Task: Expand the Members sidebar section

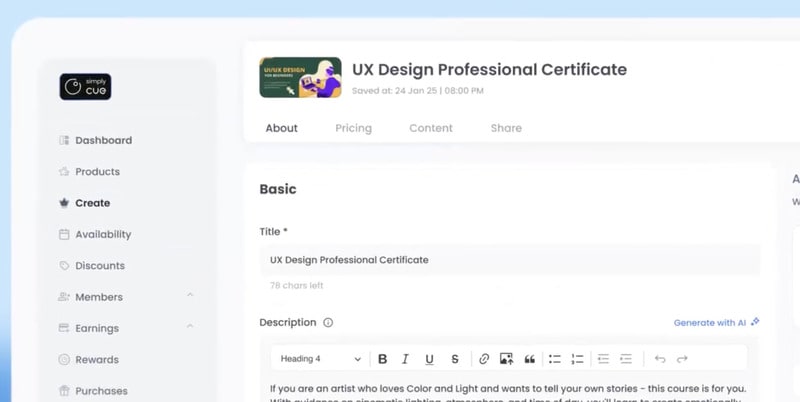Action: tap(190, 296)
